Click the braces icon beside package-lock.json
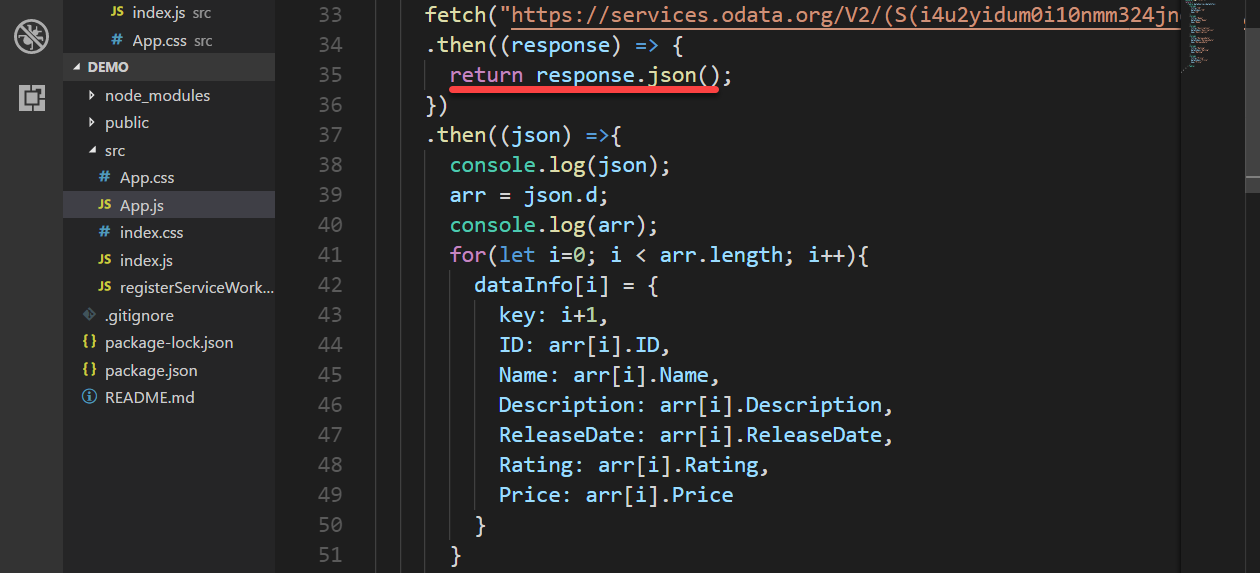The height and width of the screenshot is (573, 1260). (x=89, y=342)
